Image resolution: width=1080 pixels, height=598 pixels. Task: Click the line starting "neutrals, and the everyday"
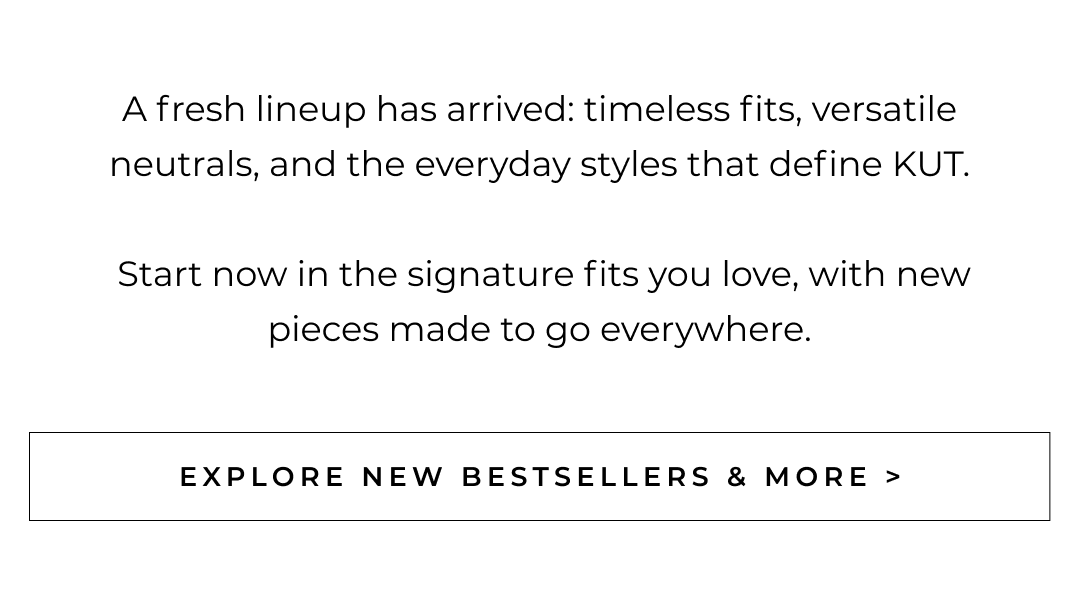[539, 164]
